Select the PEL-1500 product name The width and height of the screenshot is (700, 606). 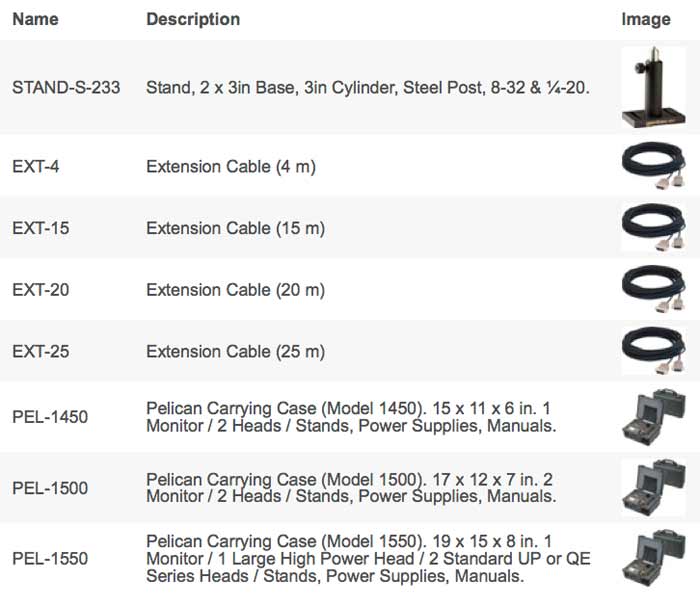point(50,488)
